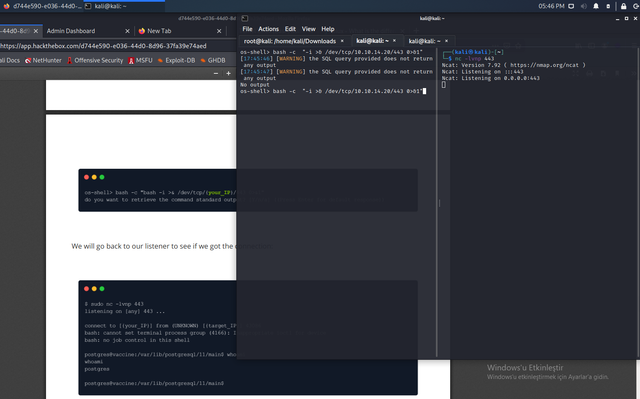The width and height of the screenshot is (640, 399).
Task: Click 'listening on [any] 443 ...' in the PDF
Action: (x=124, y=311)
